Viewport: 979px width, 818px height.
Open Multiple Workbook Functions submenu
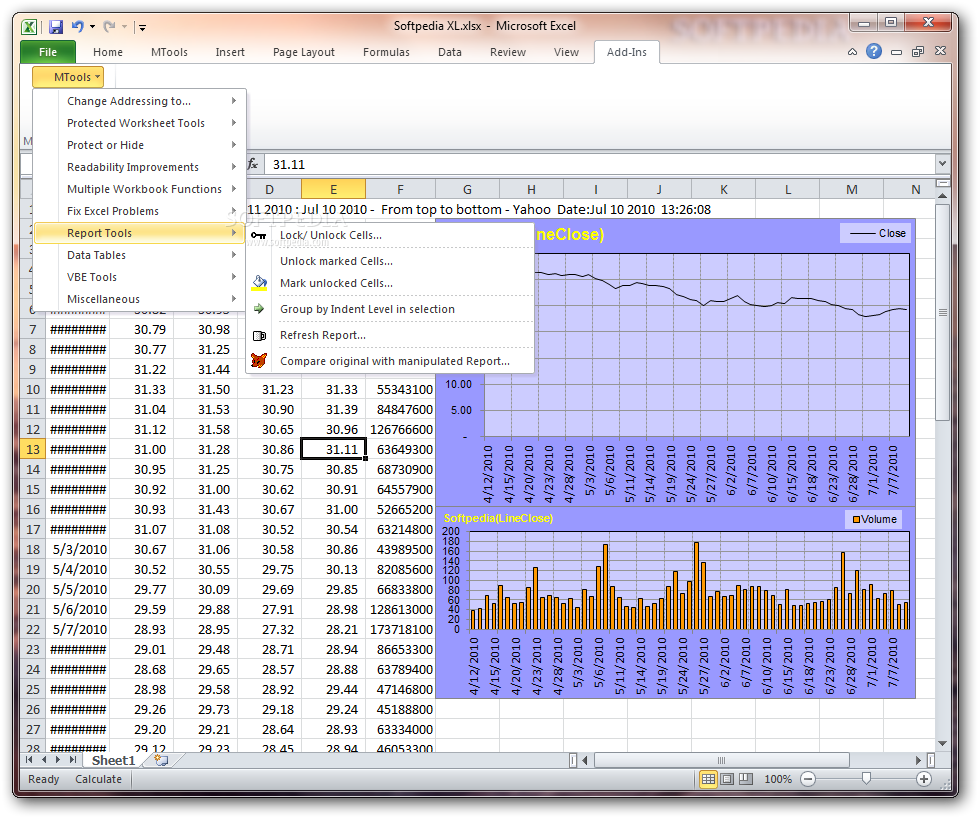point(140,189)
